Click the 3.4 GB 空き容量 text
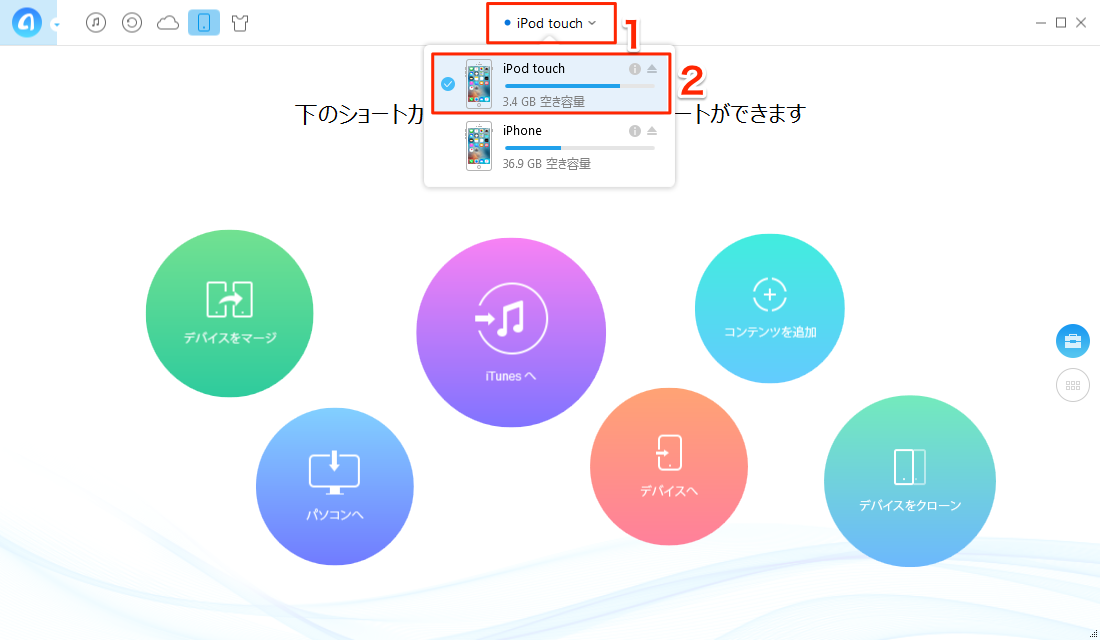Viewport: 1100px width, 640px height. tap(543, 102)
